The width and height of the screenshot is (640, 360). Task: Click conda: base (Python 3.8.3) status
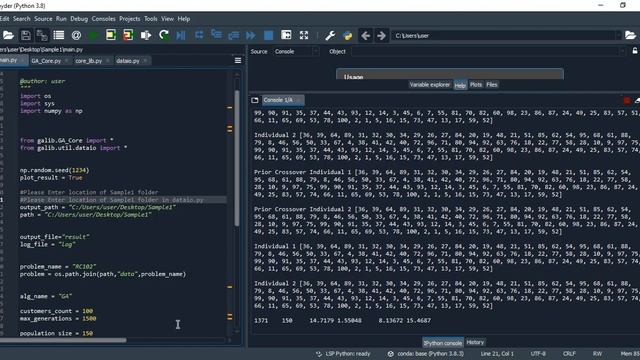coord(426,354)
